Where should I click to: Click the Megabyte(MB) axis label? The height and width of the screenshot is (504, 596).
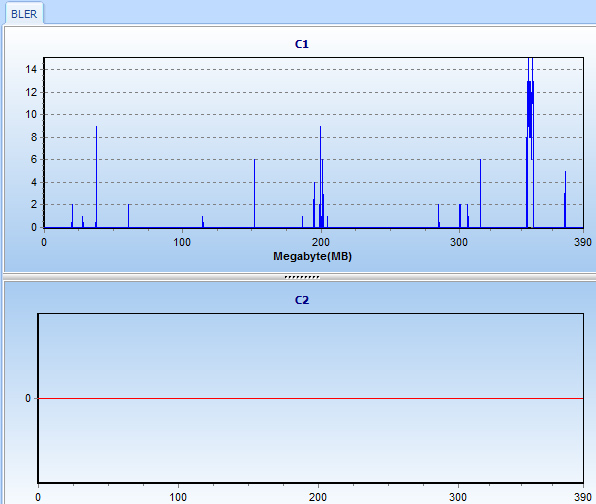[312, 256]
